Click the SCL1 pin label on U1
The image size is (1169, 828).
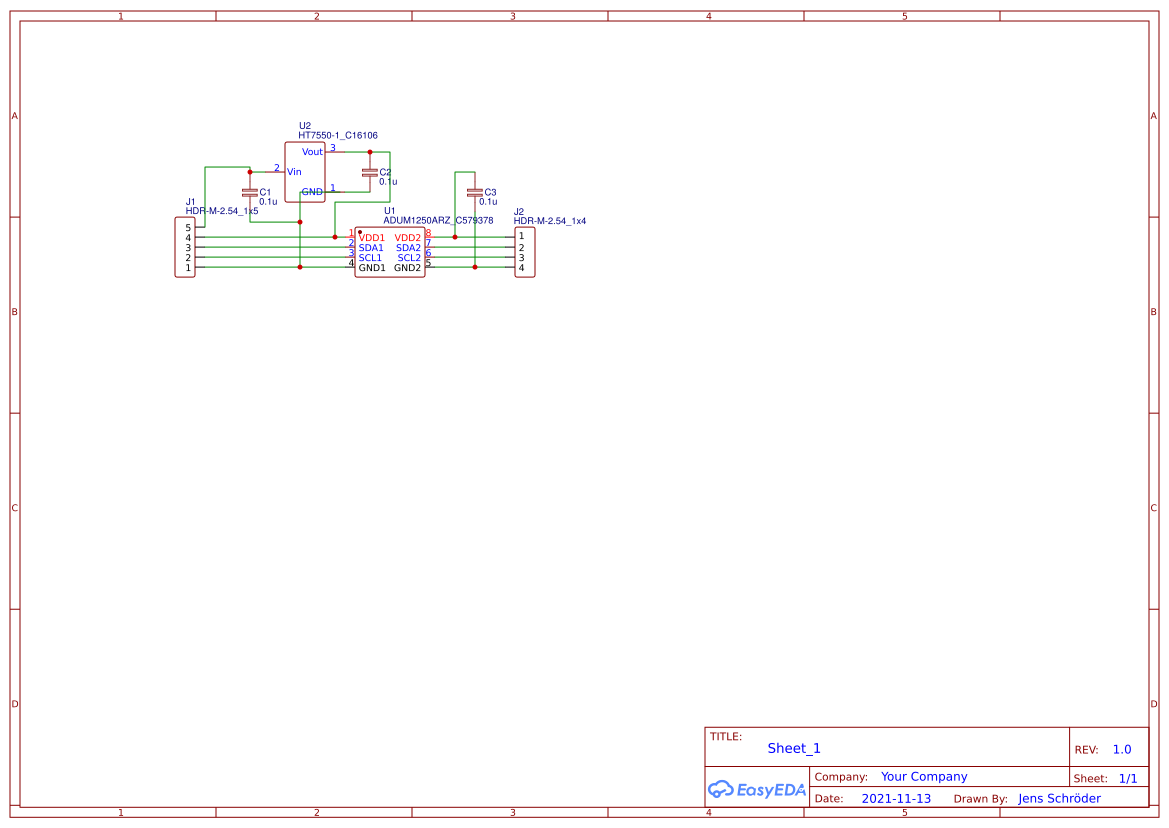click(371, 257)
